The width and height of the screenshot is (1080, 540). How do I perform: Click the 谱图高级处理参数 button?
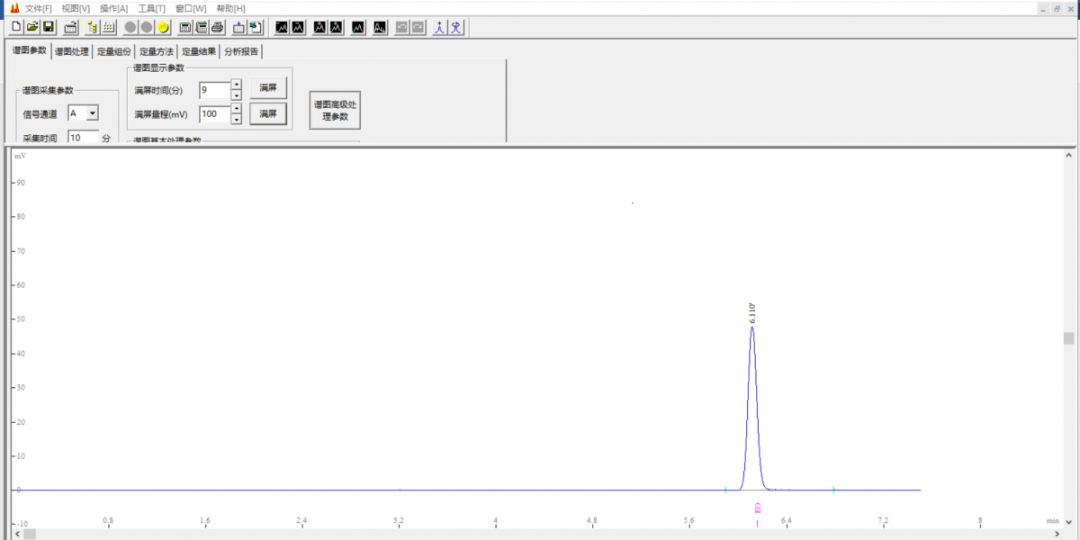pyautogui.click(x=334, y=111)
